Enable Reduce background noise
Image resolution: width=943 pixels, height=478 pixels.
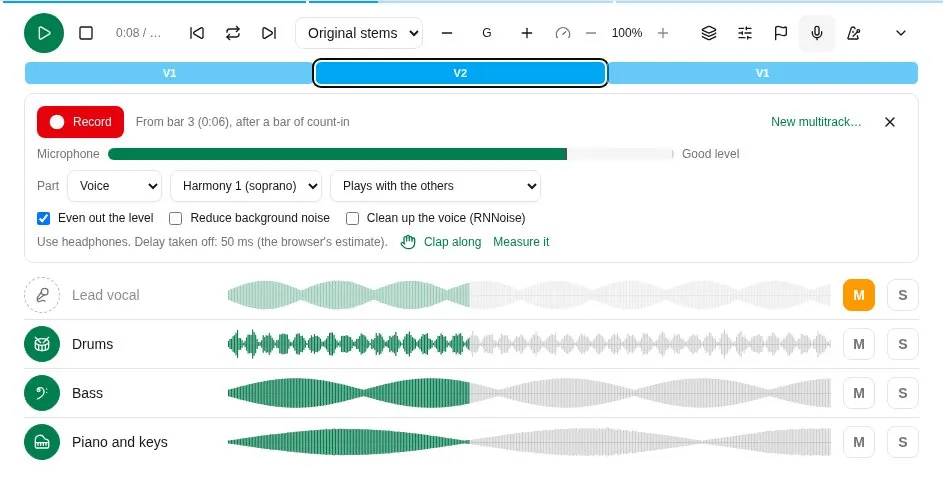[x=176, y=218]
